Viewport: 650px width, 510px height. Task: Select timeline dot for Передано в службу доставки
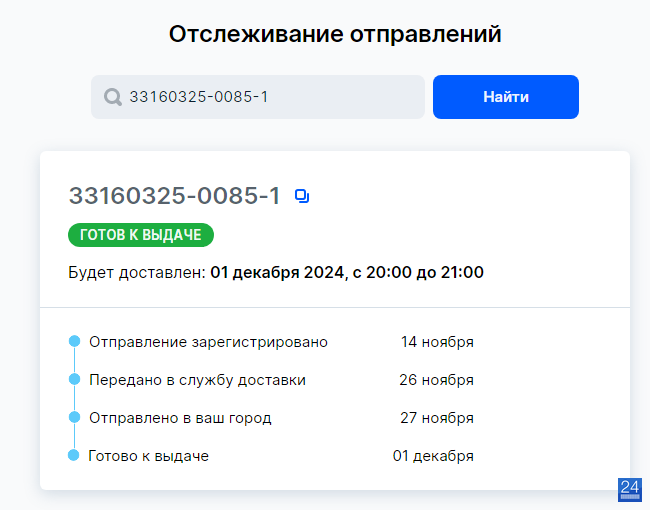pyautogui.click(x=74, y=379)
